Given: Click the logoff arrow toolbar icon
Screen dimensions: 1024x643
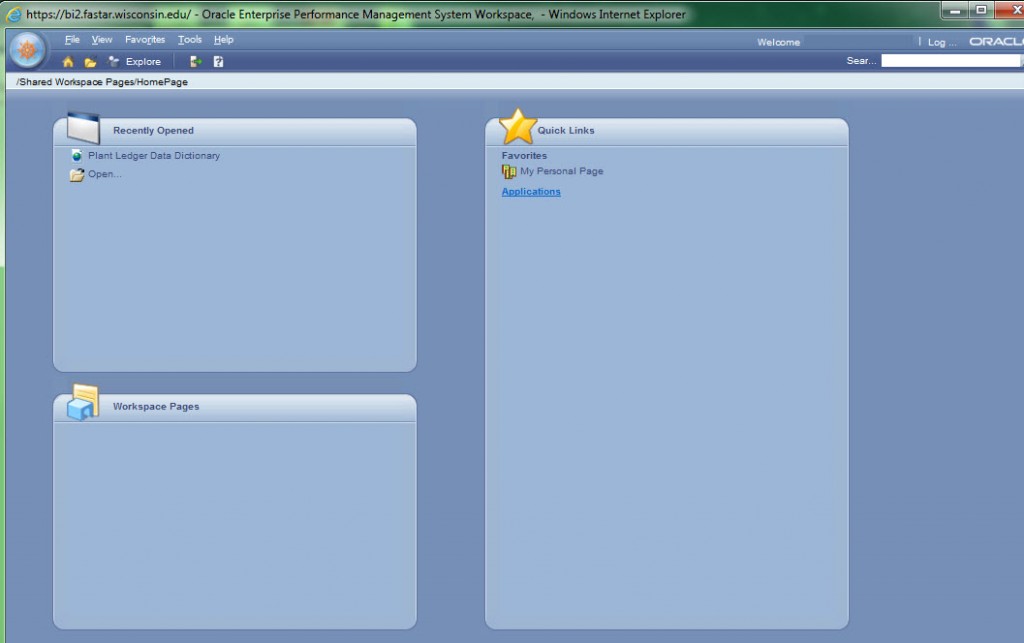Looking at the screenshot, I should (x=196, y=62).
